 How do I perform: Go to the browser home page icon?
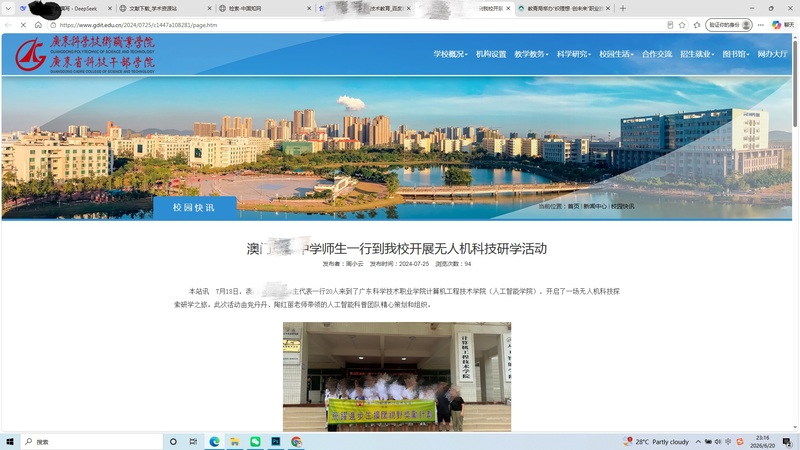tap(38, 24)
